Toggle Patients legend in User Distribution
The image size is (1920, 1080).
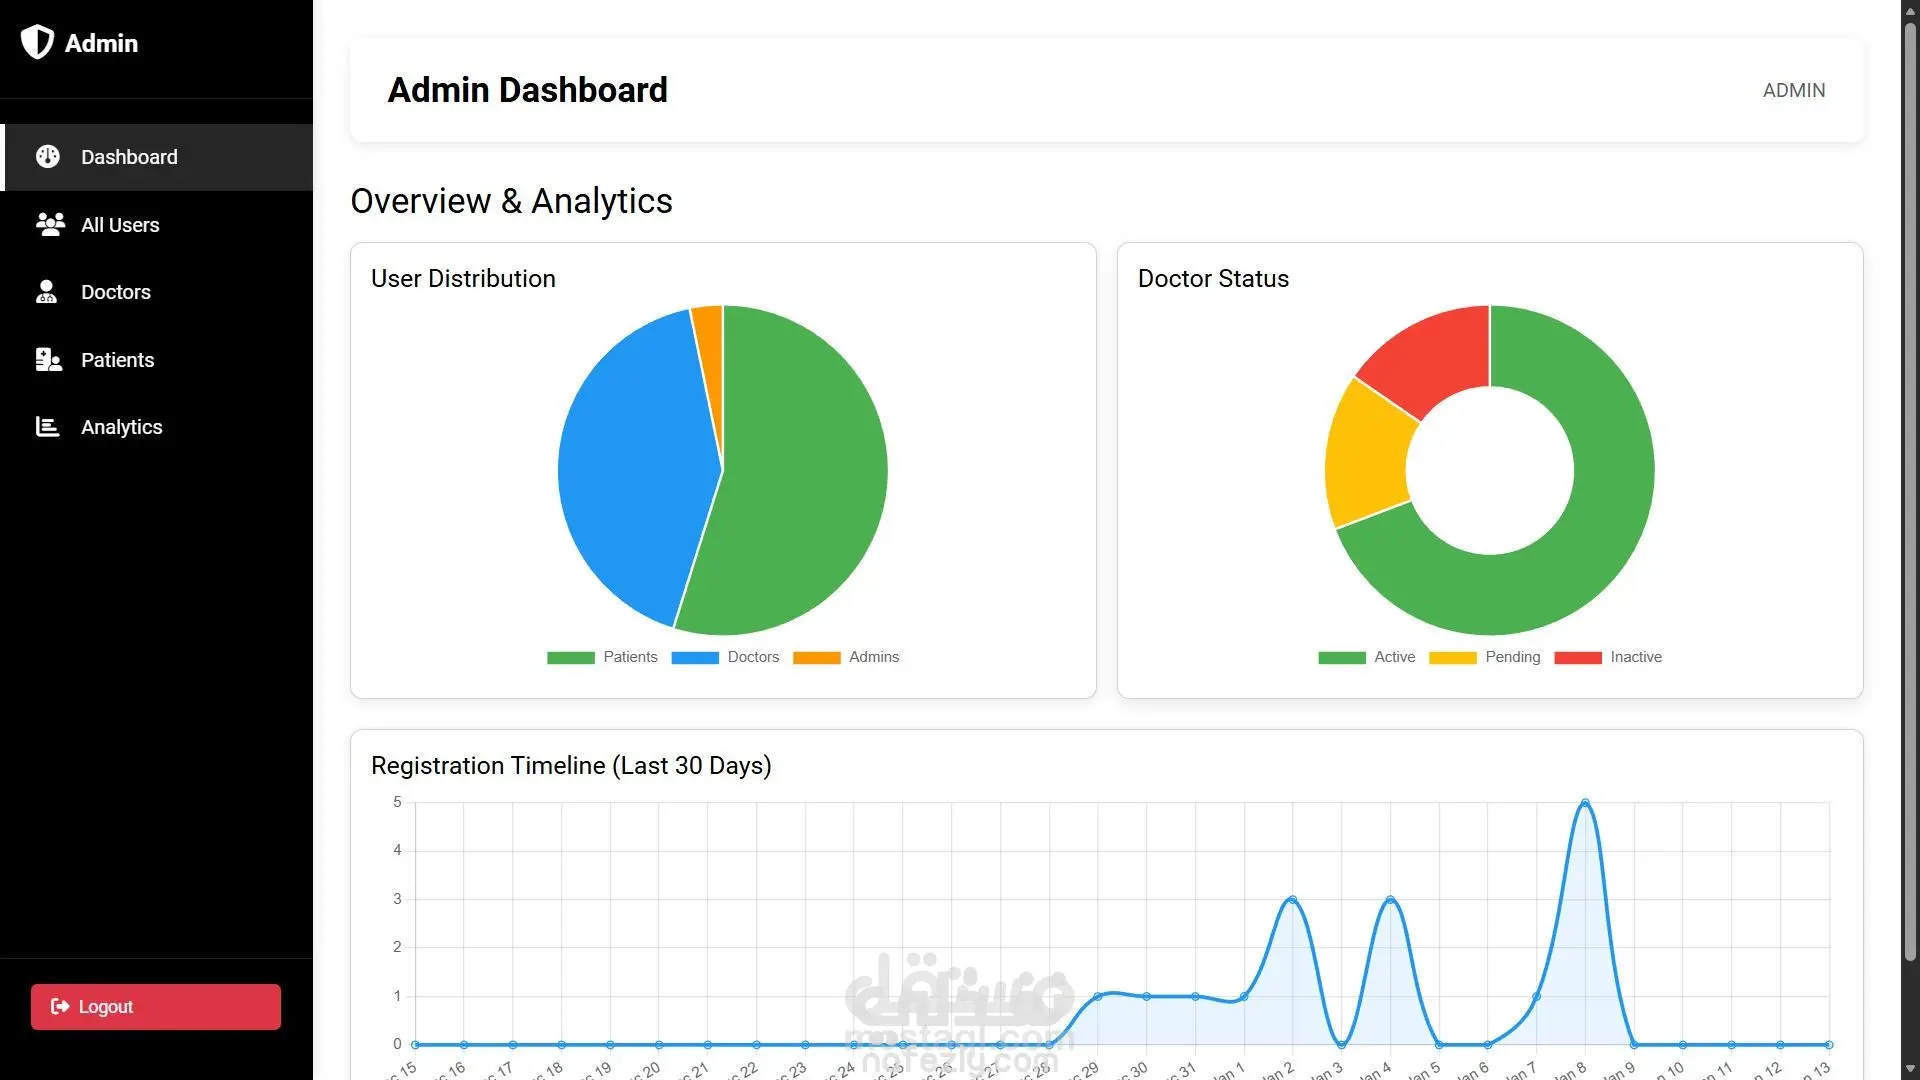point(602,657)
